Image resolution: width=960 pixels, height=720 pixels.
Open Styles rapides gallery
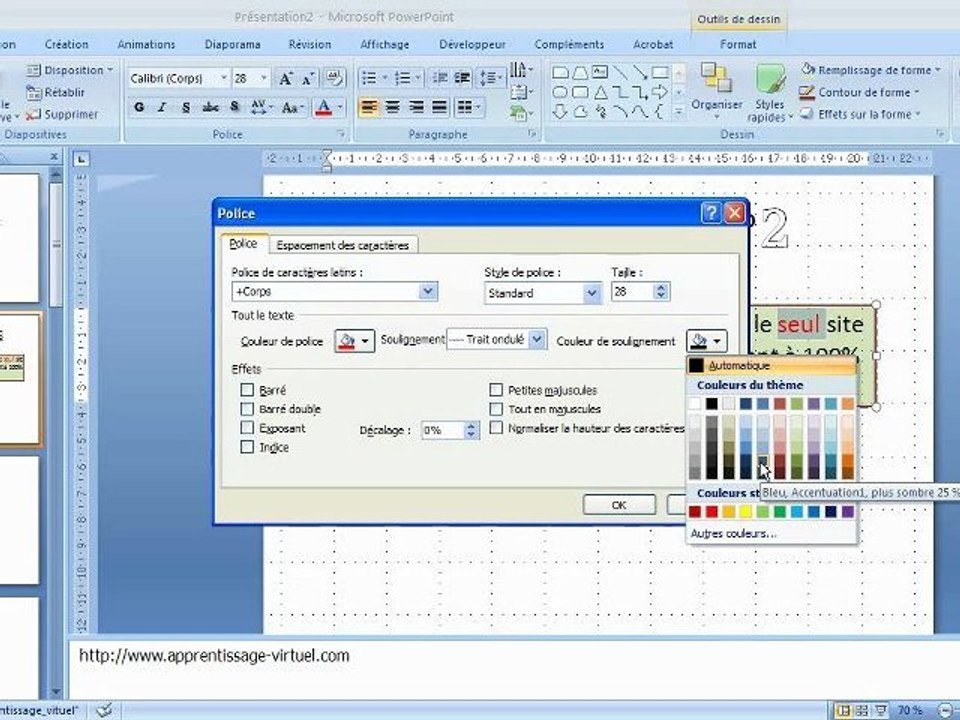point(770,93)
